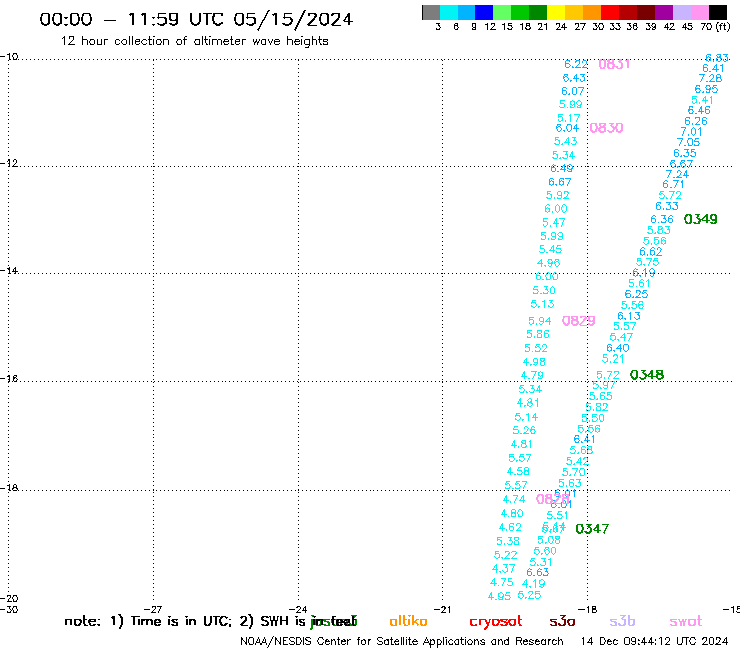Click the wave height value 5.86
Viewport: 740px width, 650px height.
538,334
